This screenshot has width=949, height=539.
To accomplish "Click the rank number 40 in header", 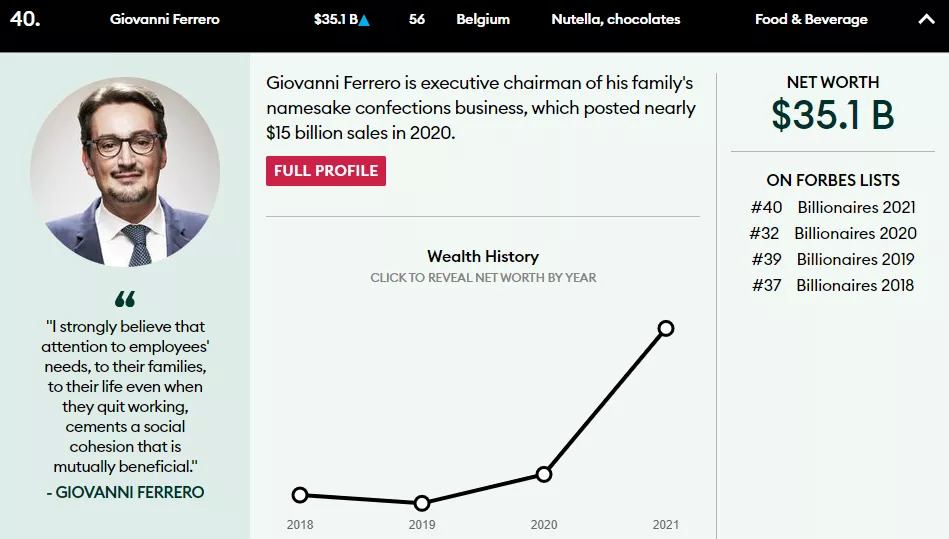I will [25, 19].
